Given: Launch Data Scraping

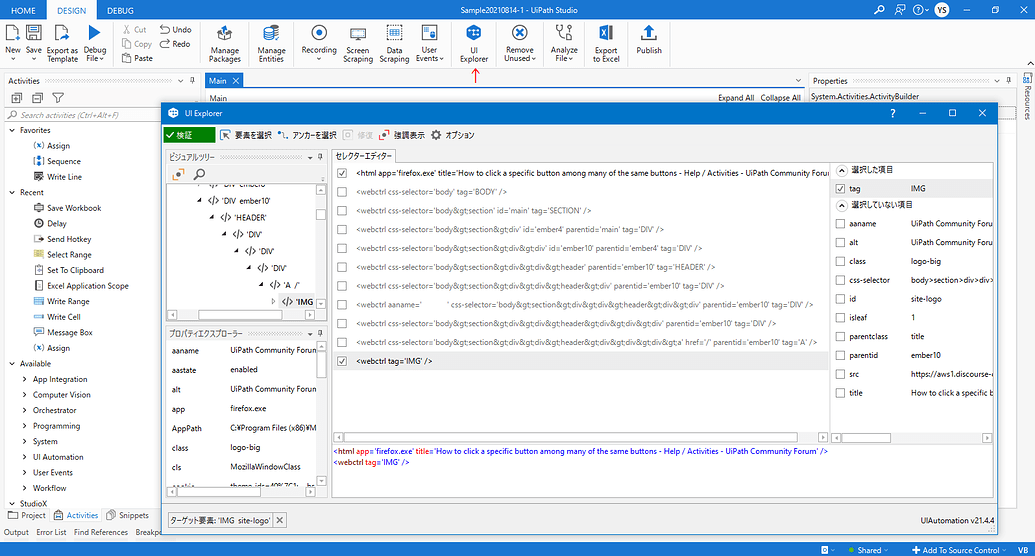Looking at the screenshot, I should (394, 44).
